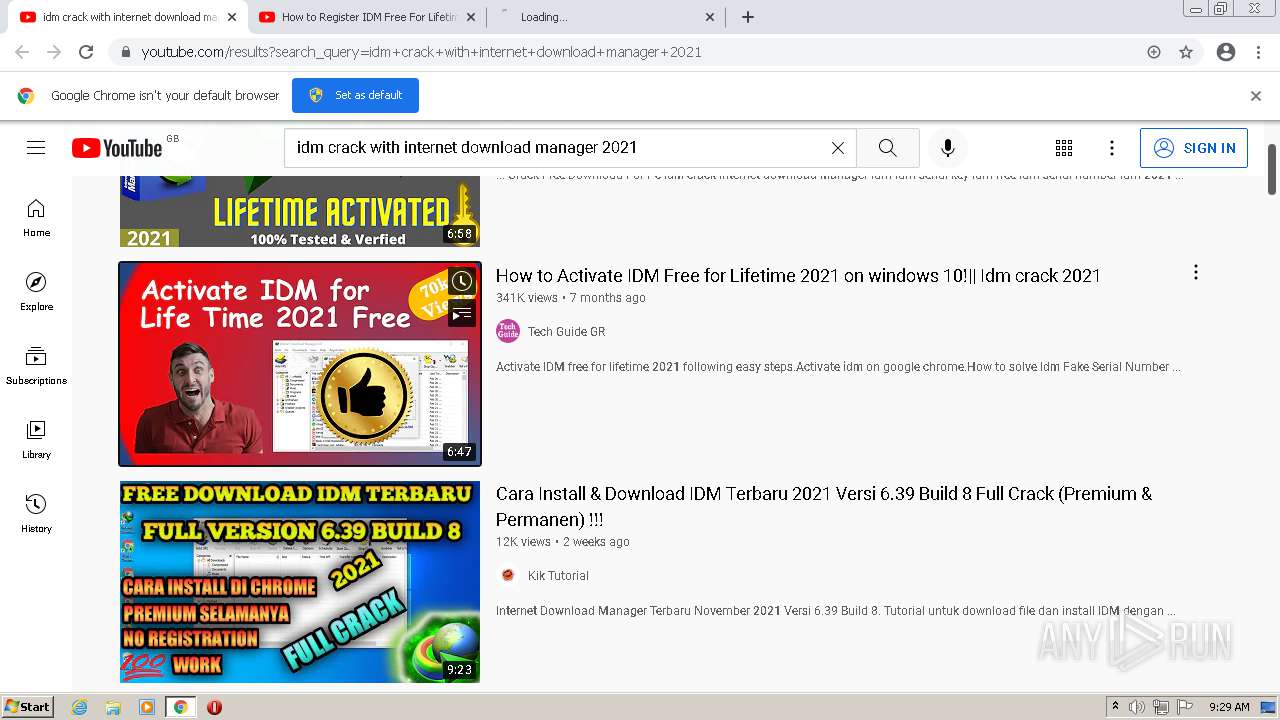
Task: Click the Tech Guide GR channel avatar
Action: coord(508,331)
